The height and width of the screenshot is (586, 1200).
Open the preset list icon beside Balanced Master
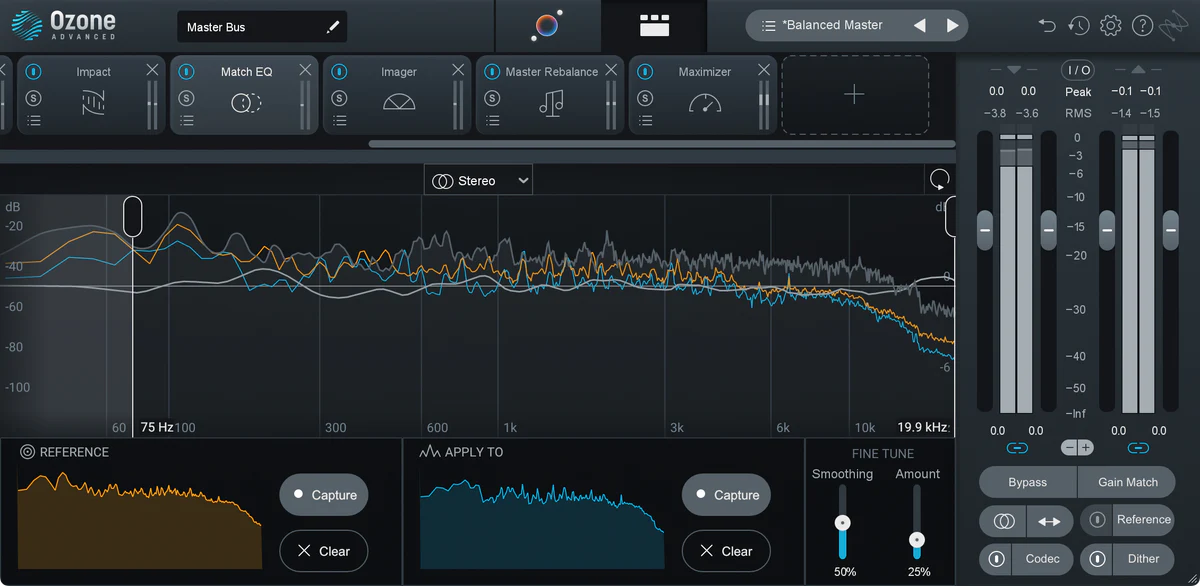[768, 25]
